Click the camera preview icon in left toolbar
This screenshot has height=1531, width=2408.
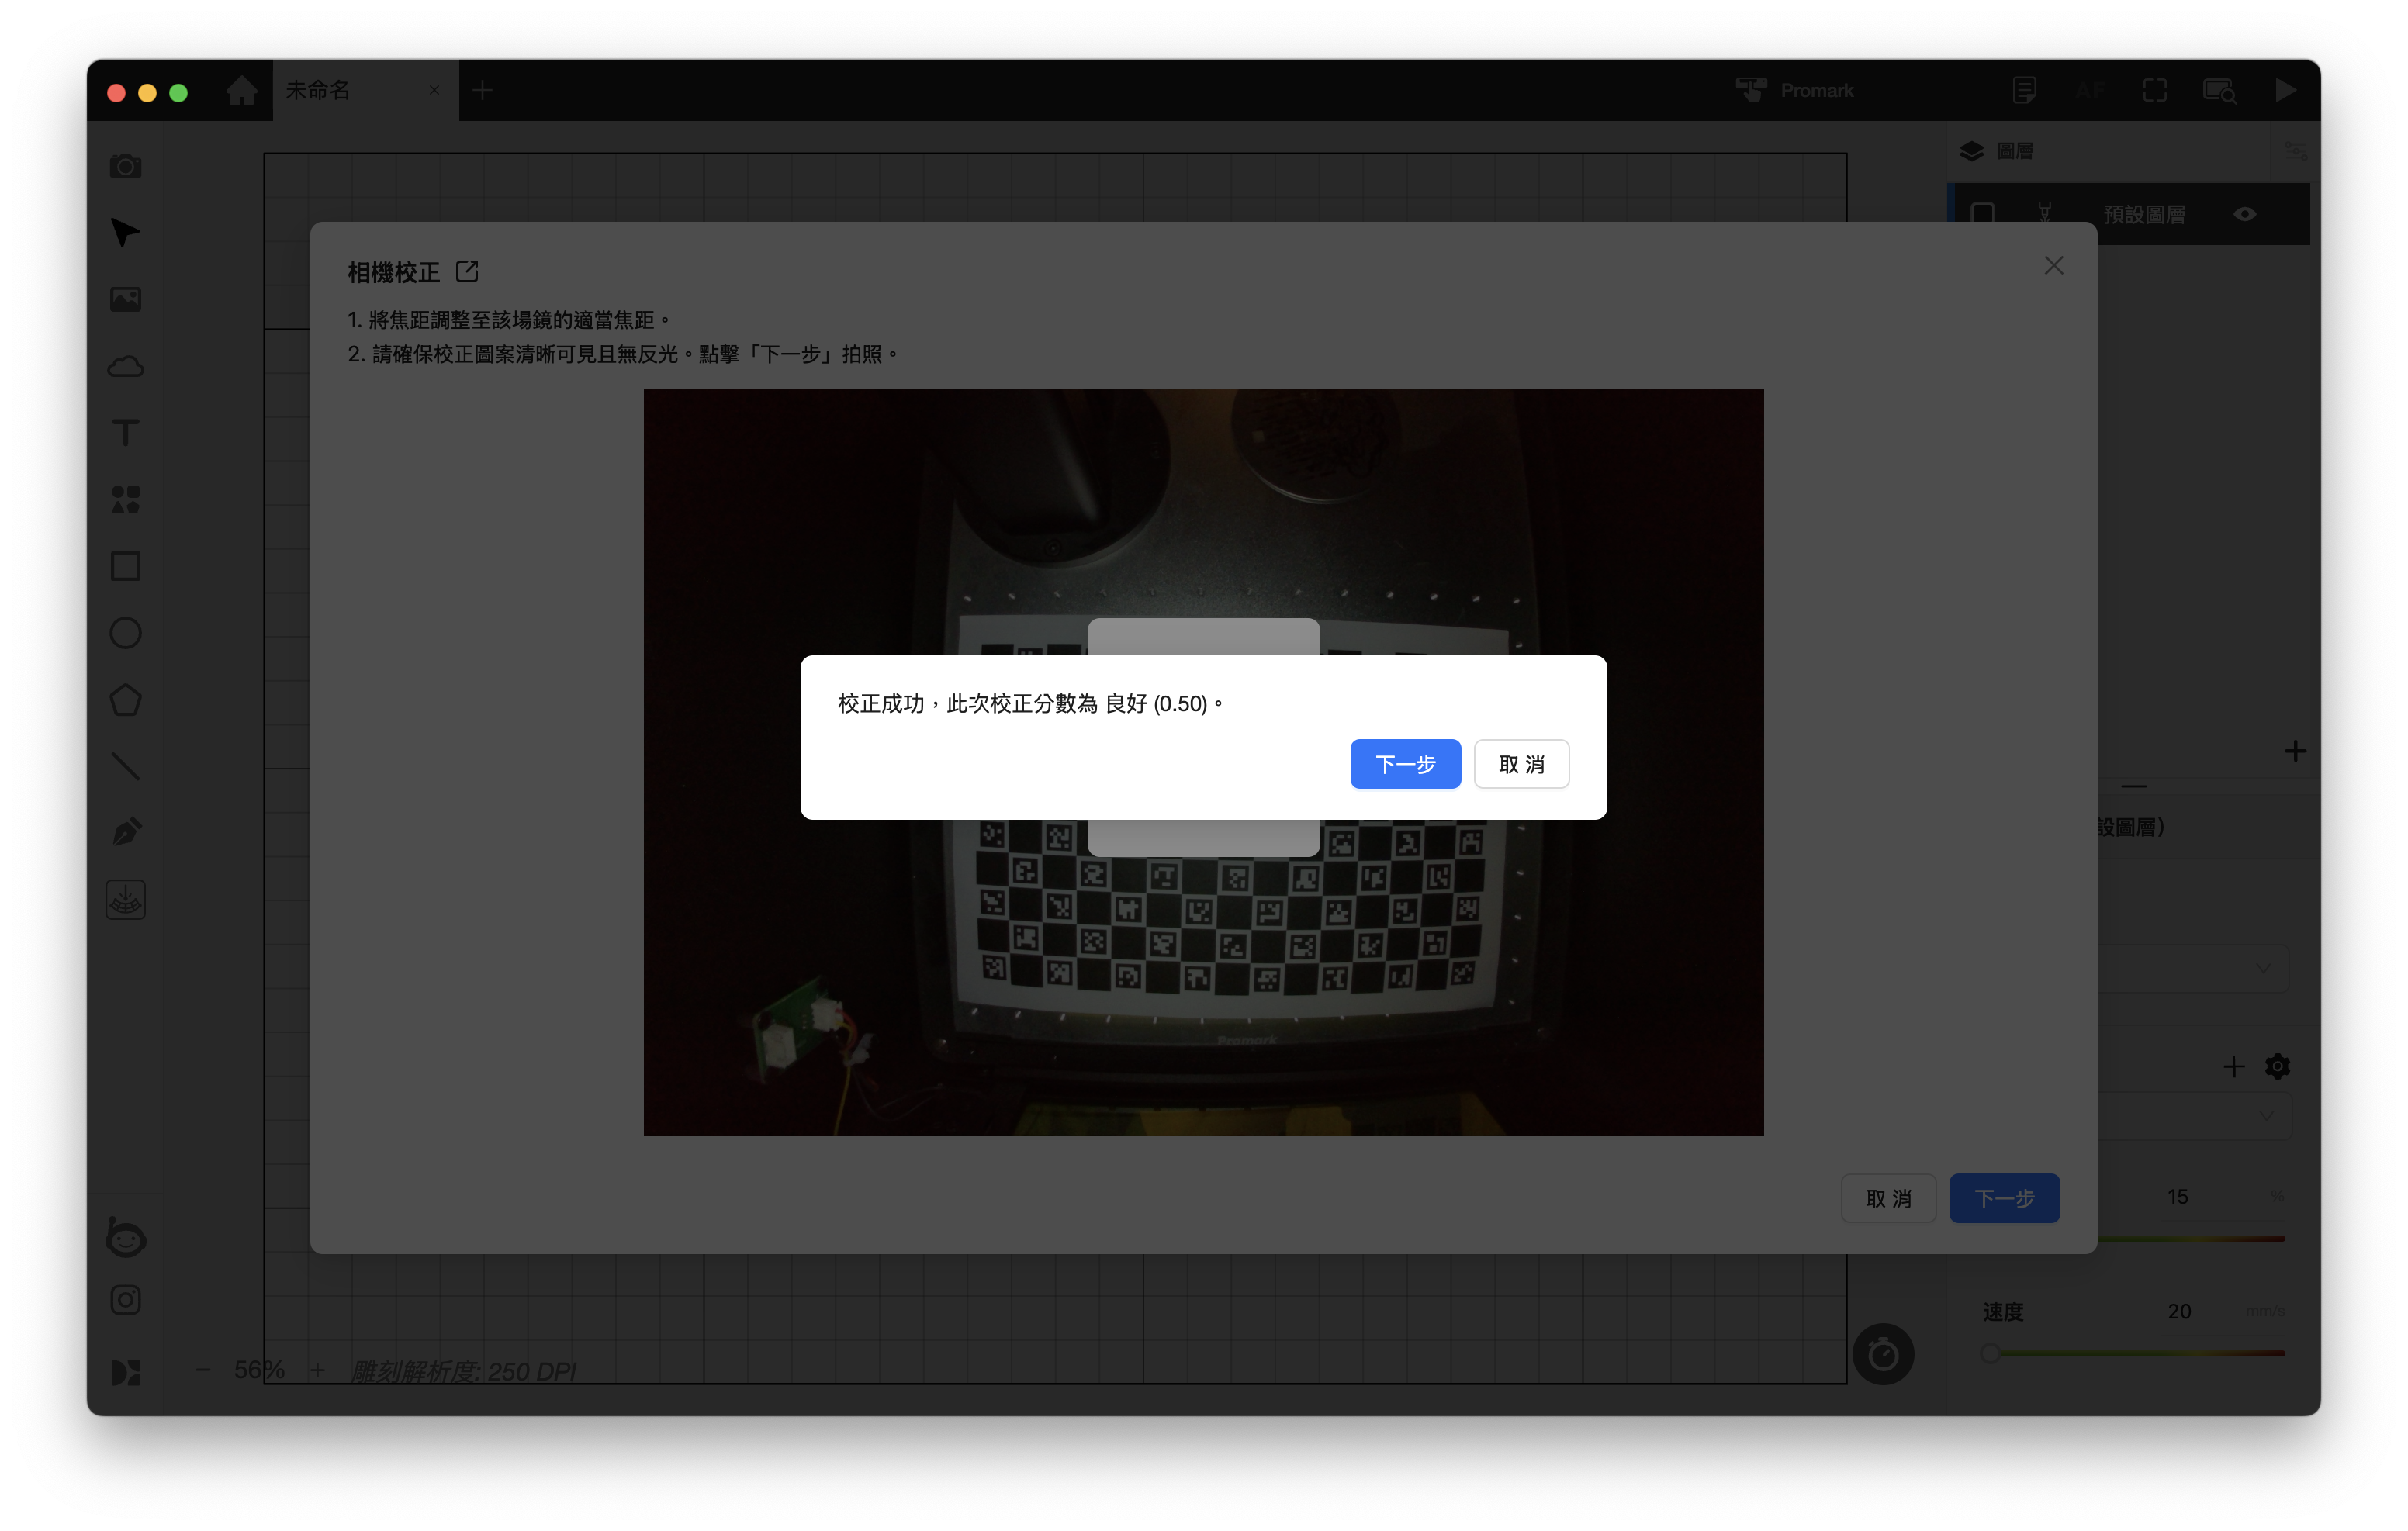coord(125,166)
